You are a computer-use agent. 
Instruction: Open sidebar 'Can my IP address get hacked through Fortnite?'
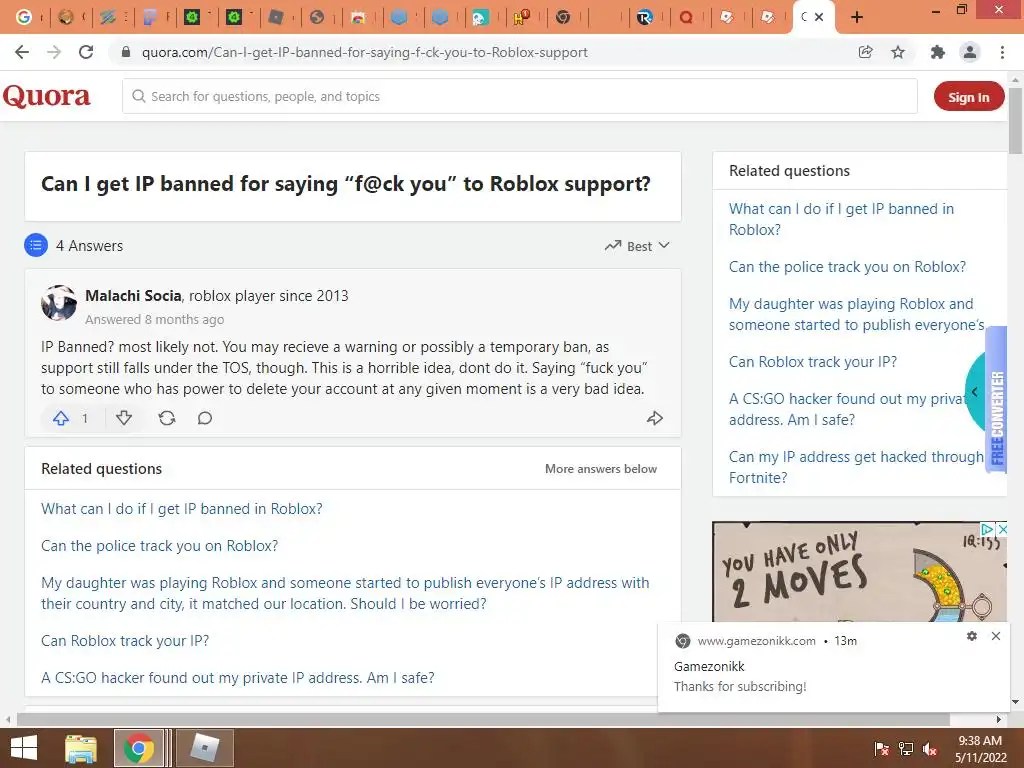coord(856,468)
